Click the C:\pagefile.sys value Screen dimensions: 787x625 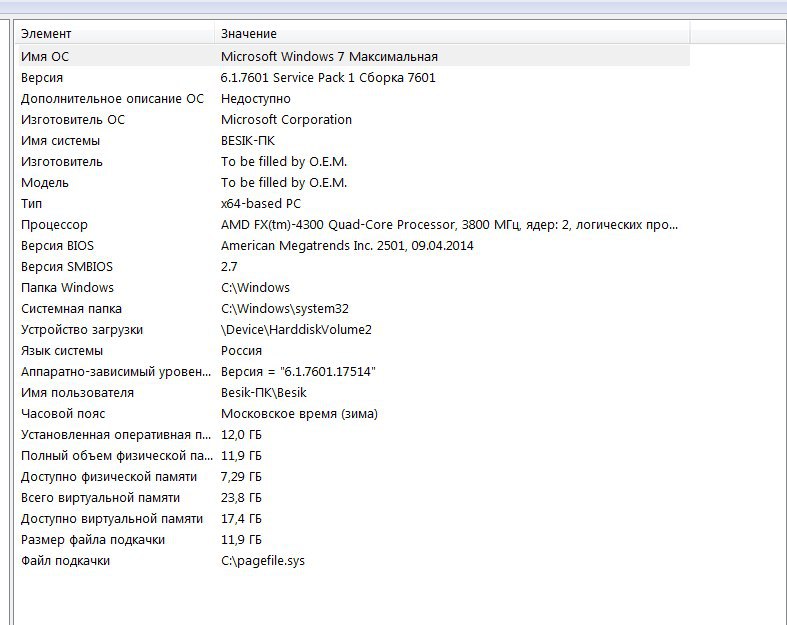tap(263, 561)
